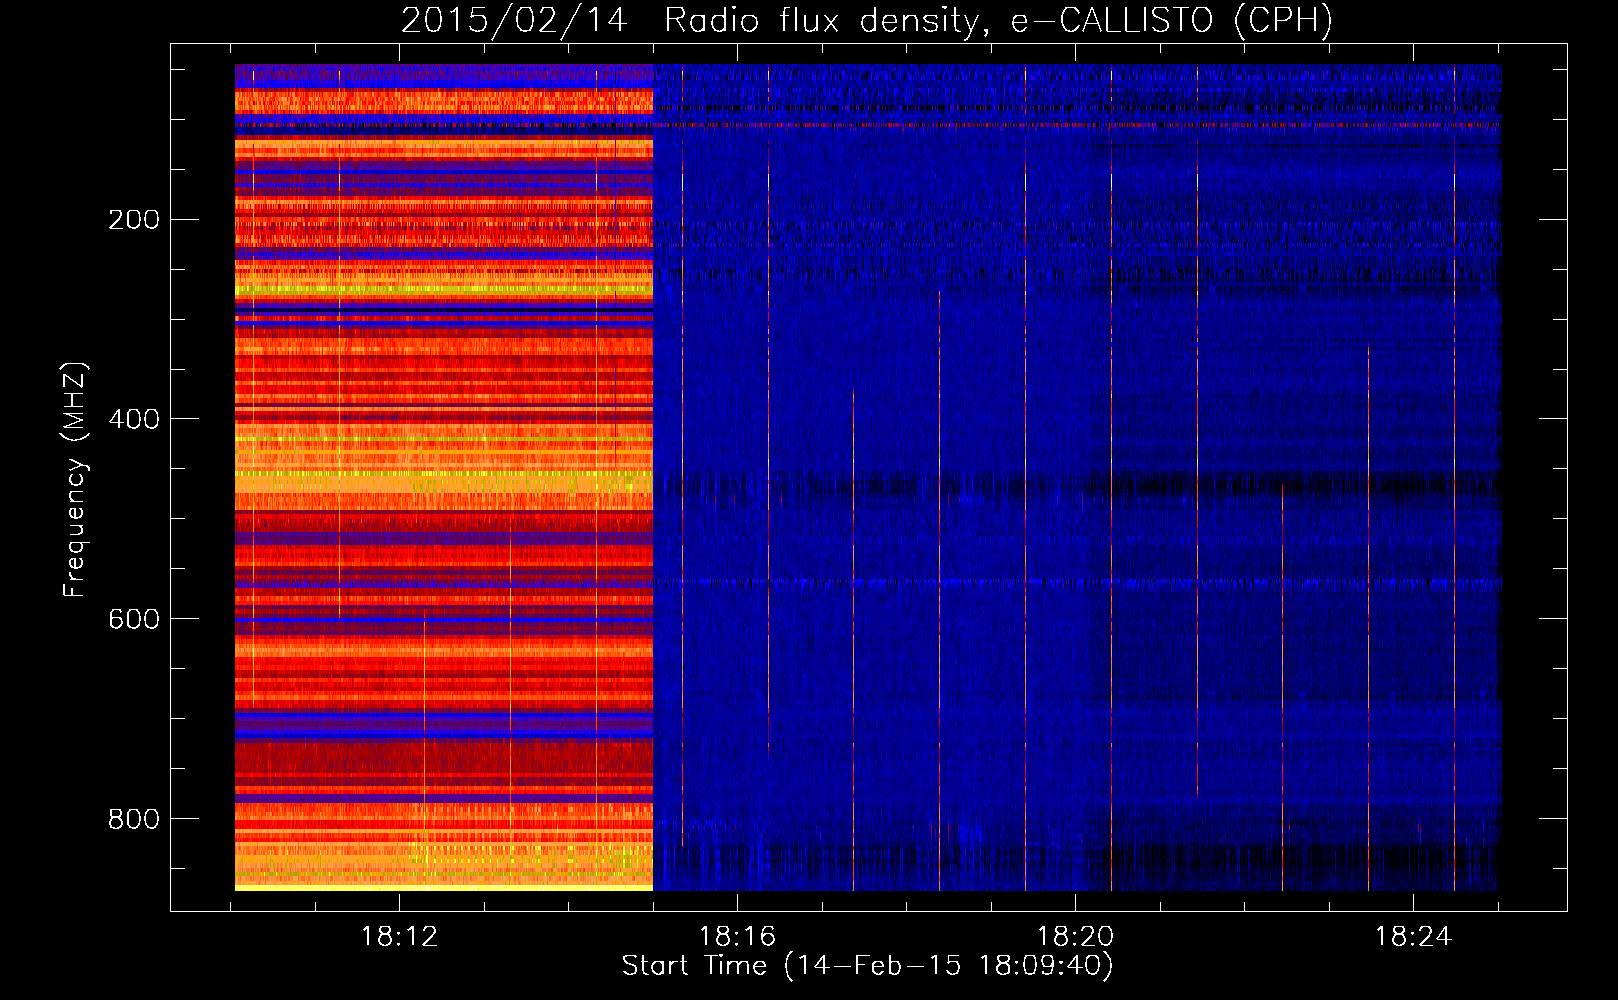Click the 18:12 time tick label
Screen dimensions: 1618x1000
click(399, 937)
